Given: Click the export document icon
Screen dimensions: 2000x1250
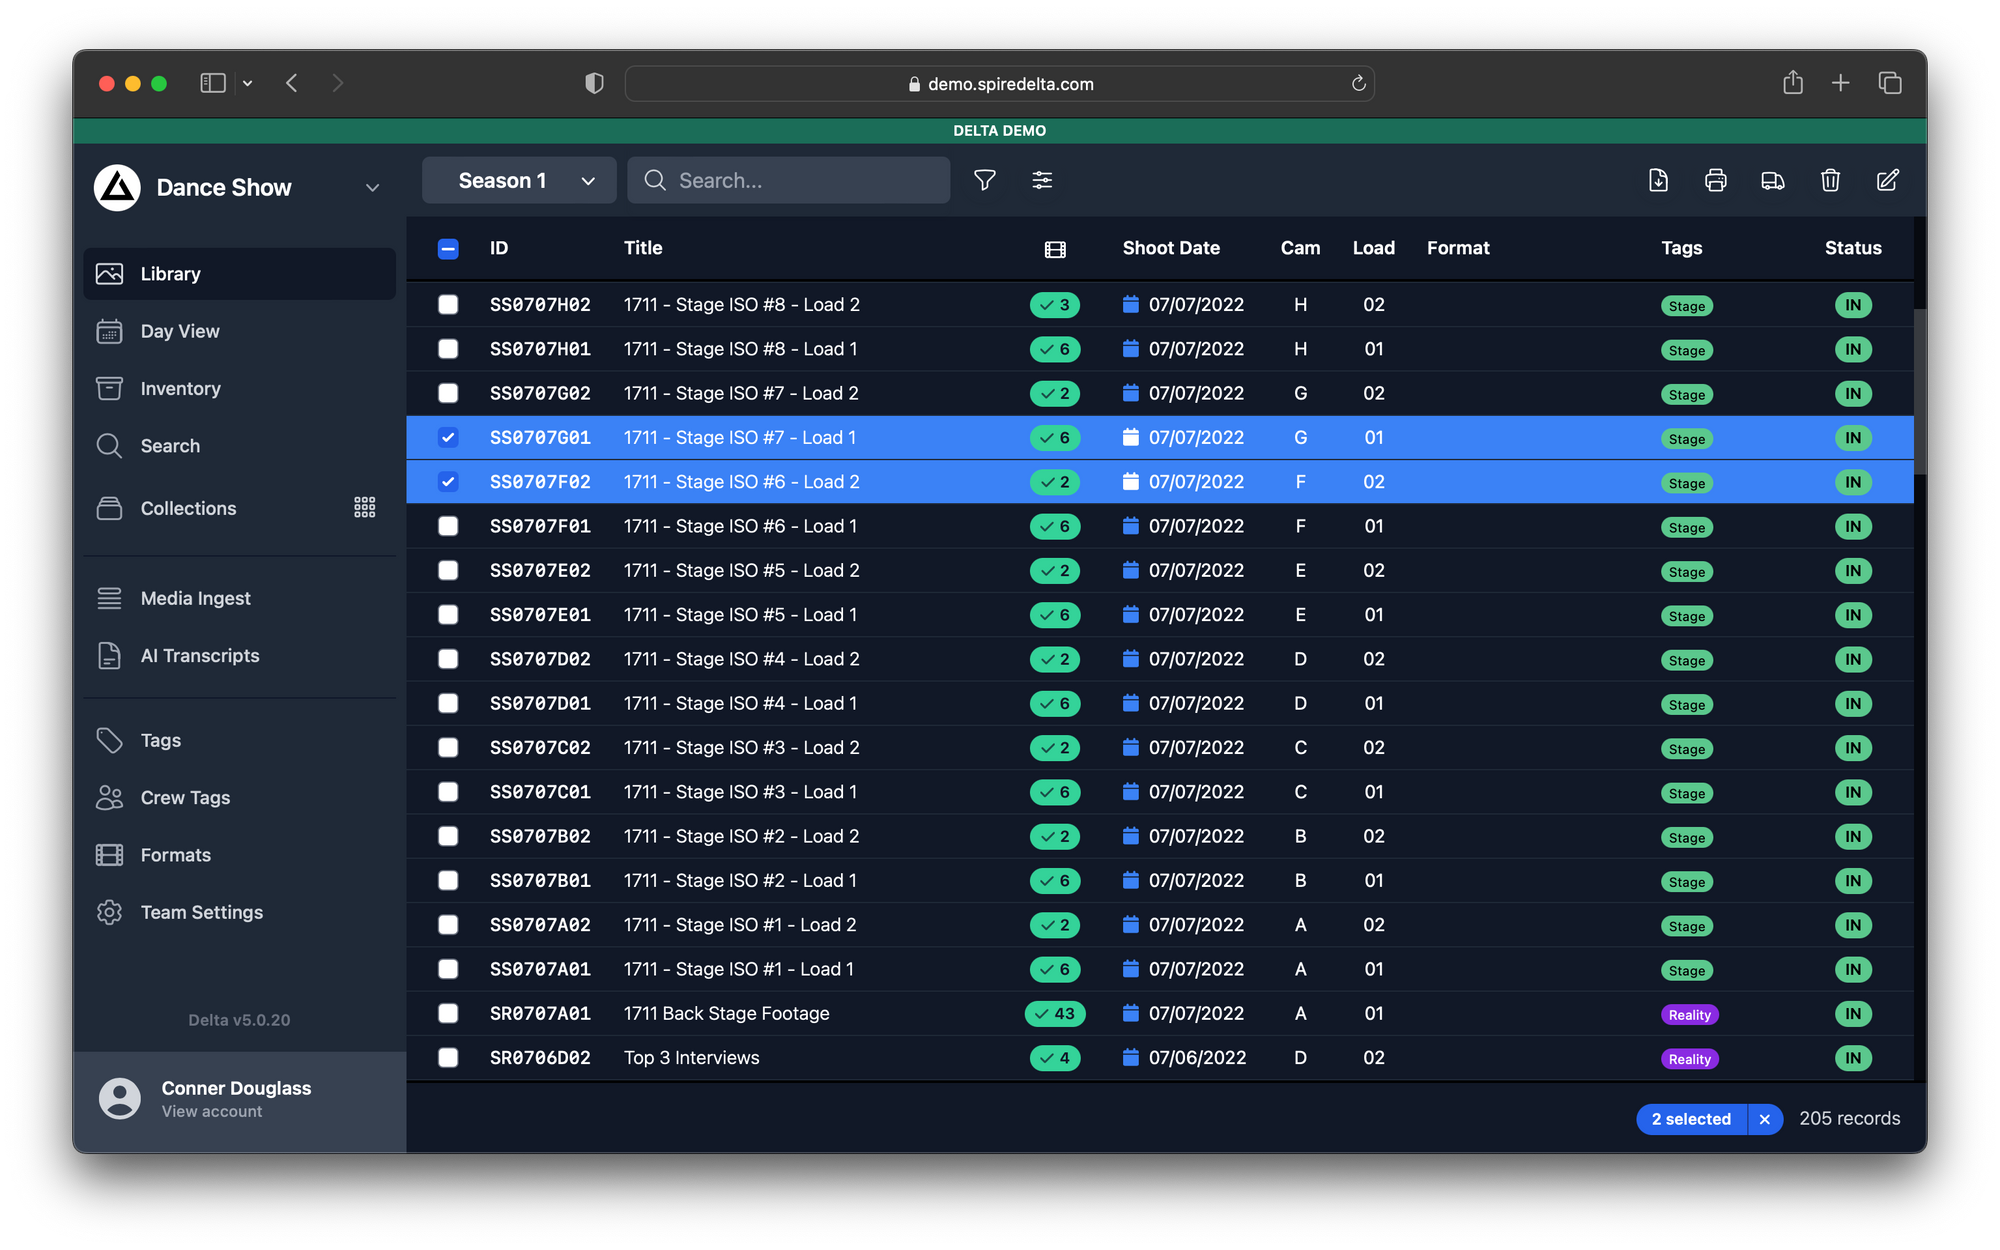Looking at the screenshot, I should click(1658, 180).
